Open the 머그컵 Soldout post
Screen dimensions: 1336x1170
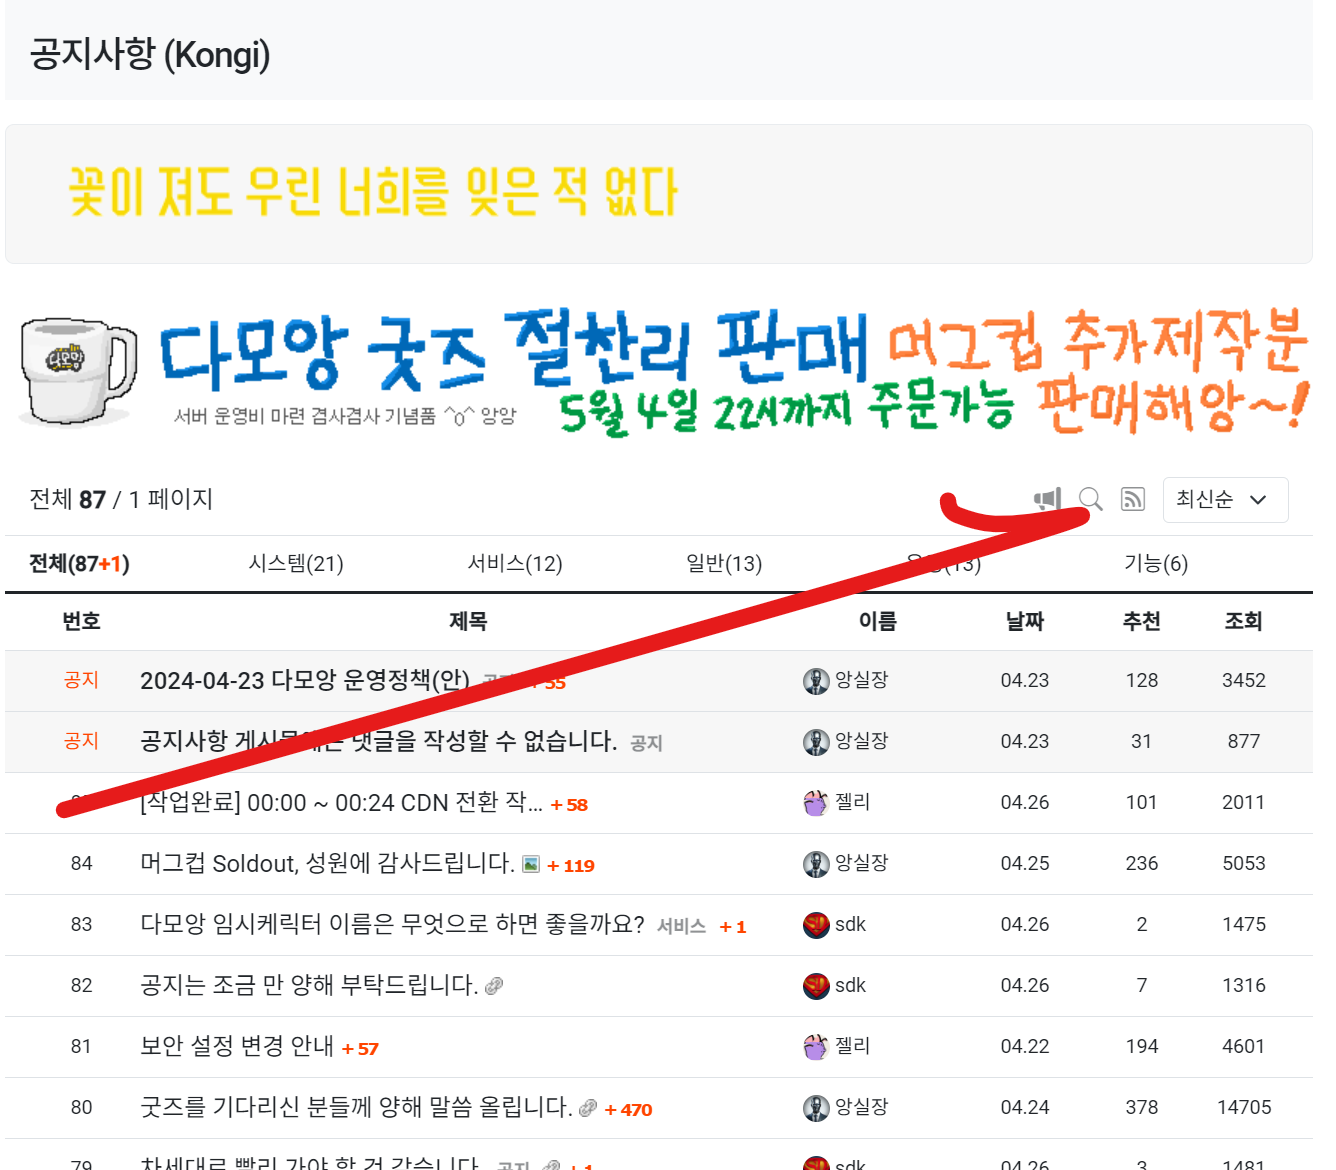327,864
